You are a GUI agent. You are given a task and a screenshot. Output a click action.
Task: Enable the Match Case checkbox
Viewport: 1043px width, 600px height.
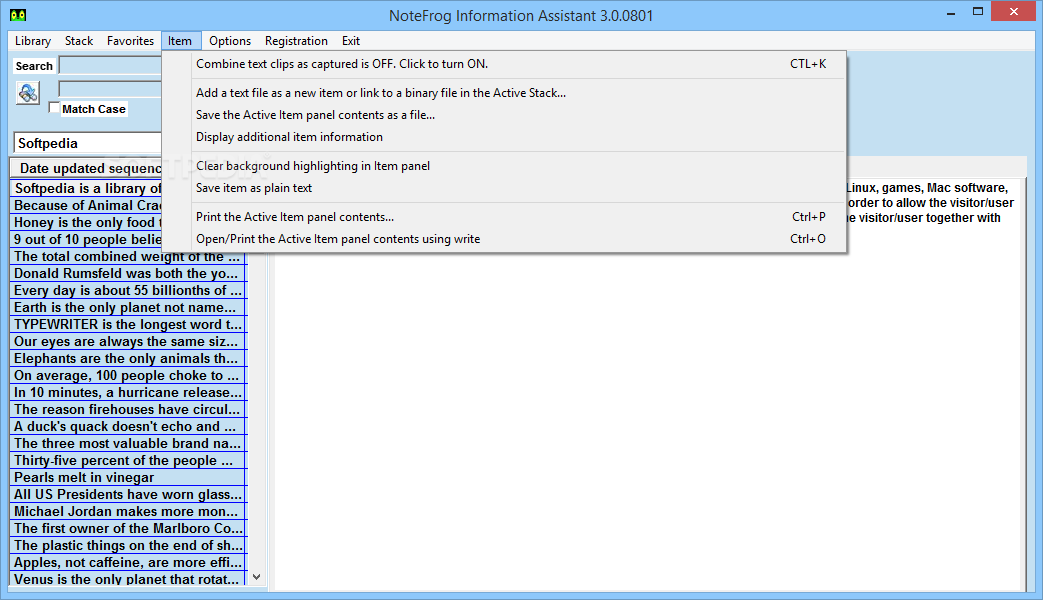pyautogui.click(x=55, y=108)
